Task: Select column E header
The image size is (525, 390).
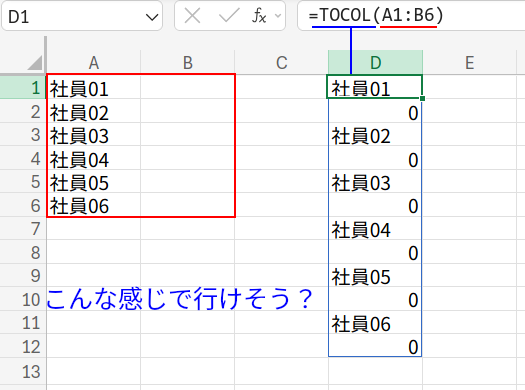Action: point(469,62)
